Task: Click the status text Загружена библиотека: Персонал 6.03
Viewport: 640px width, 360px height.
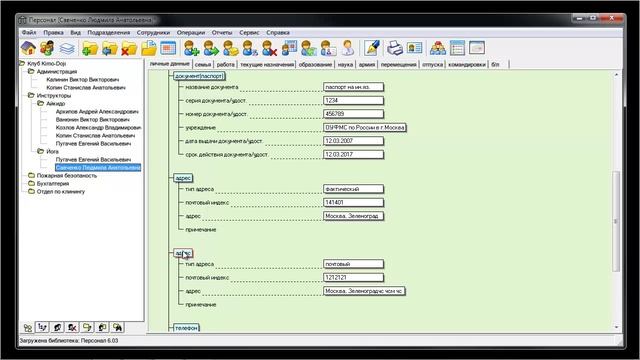Action: click(69, 340)
